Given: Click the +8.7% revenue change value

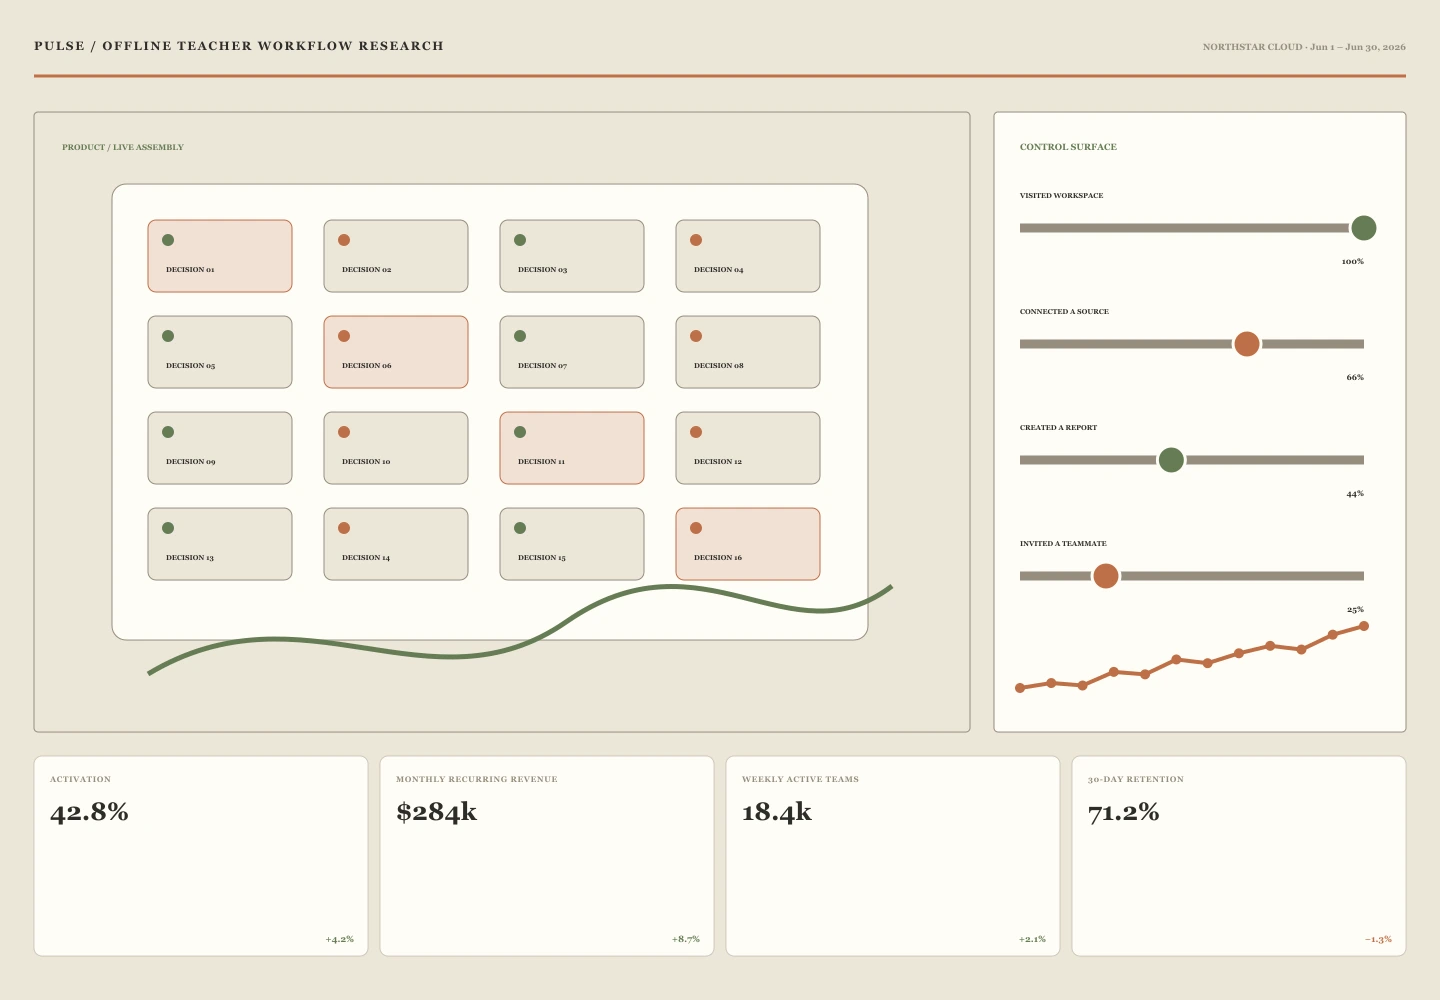Looking at the screenshot, I should tap(686, 939).
